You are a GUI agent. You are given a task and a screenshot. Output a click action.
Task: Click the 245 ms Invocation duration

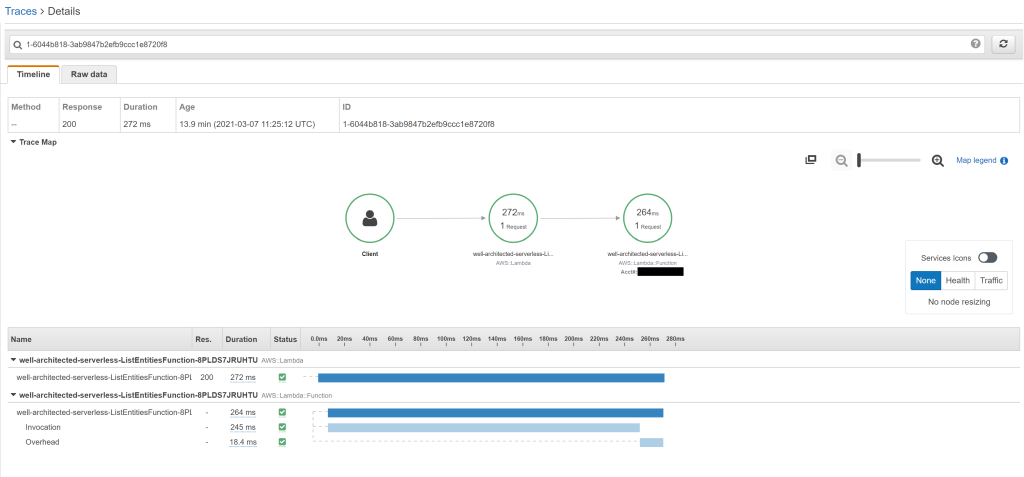pyautogui.click(x=243, y=428)
